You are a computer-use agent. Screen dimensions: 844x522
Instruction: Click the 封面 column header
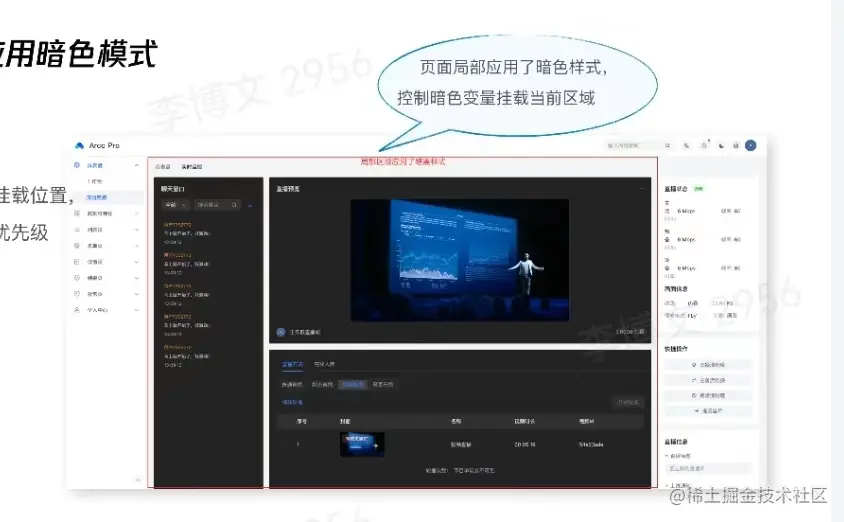click(345, 421)
